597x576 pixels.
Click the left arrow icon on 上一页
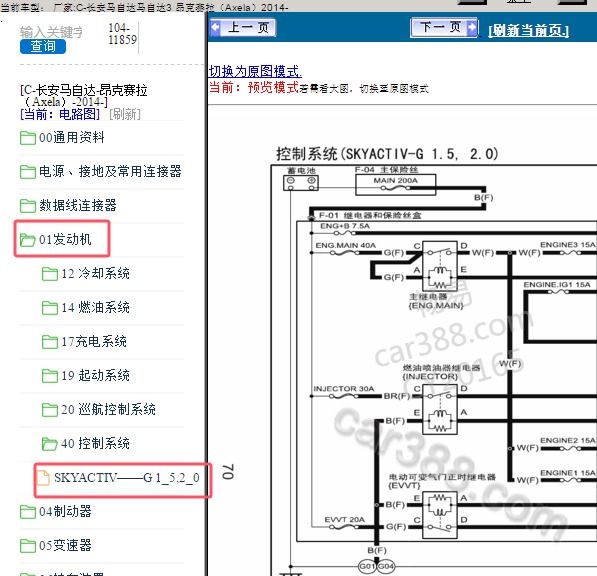pos(215,27)
